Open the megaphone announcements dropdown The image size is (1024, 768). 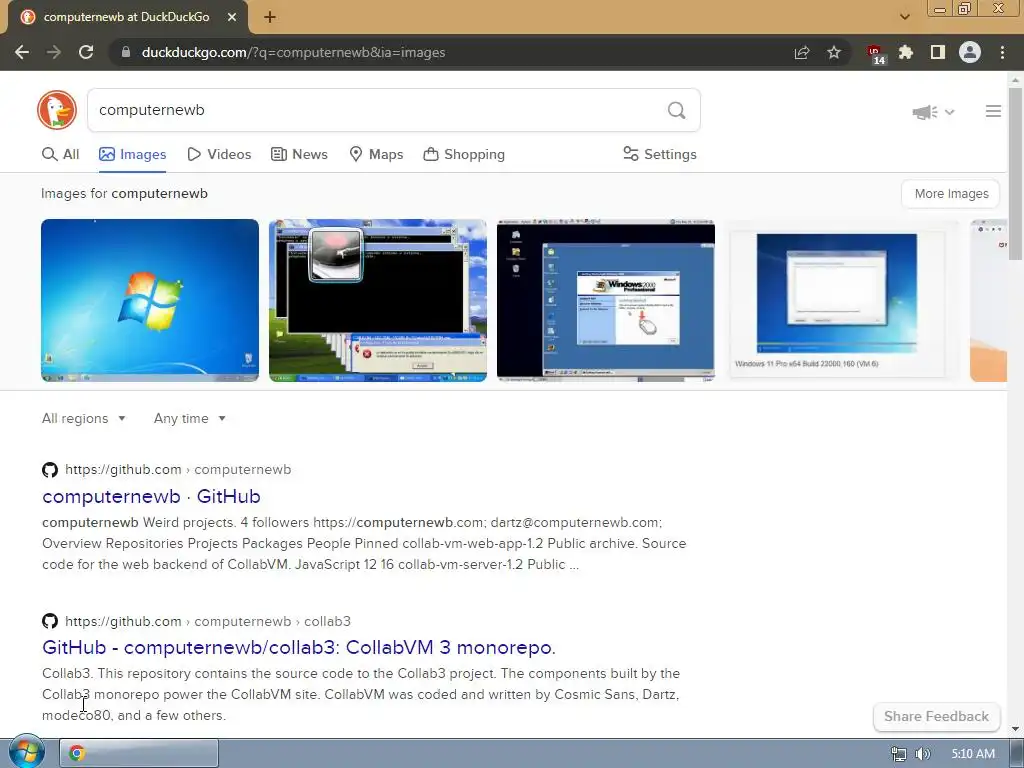click(933, 112)
